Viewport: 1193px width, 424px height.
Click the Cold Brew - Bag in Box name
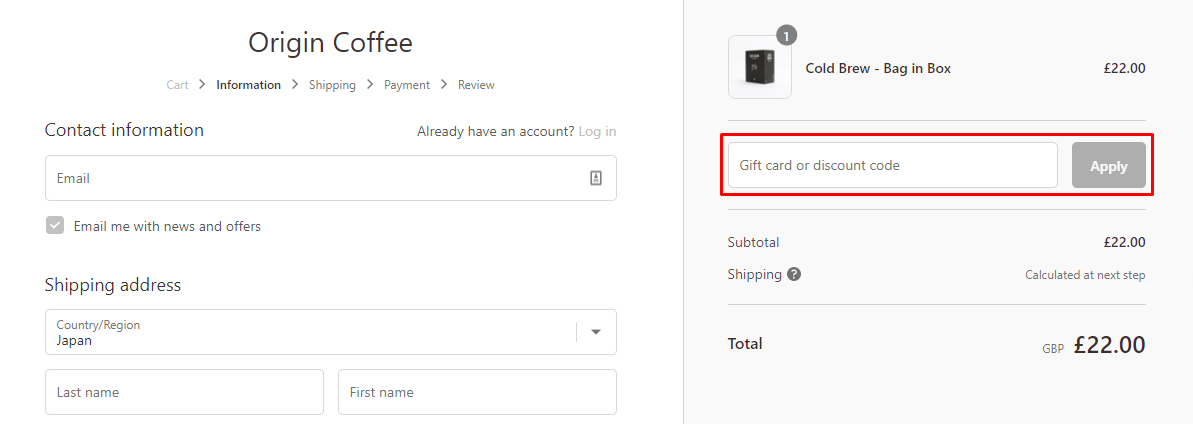pyautogui.click(x=878, y=68)
